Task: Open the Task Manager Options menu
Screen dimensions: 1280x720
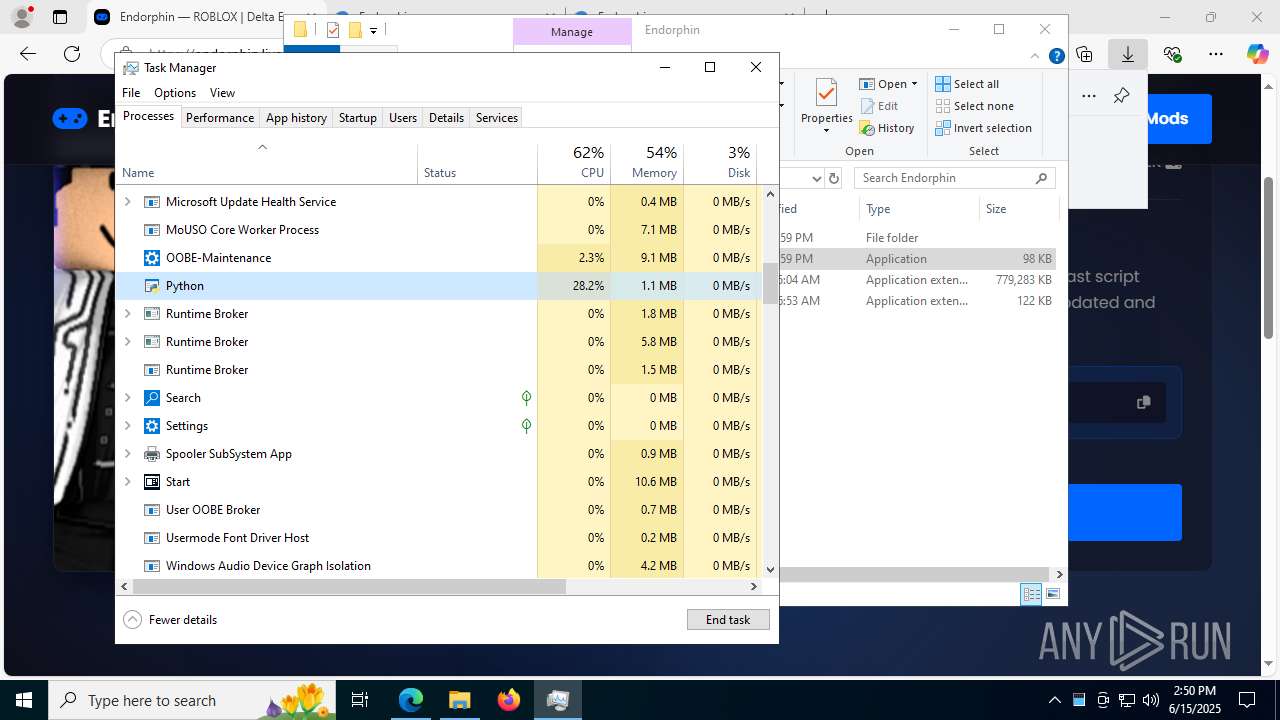Action: [175, 93]
